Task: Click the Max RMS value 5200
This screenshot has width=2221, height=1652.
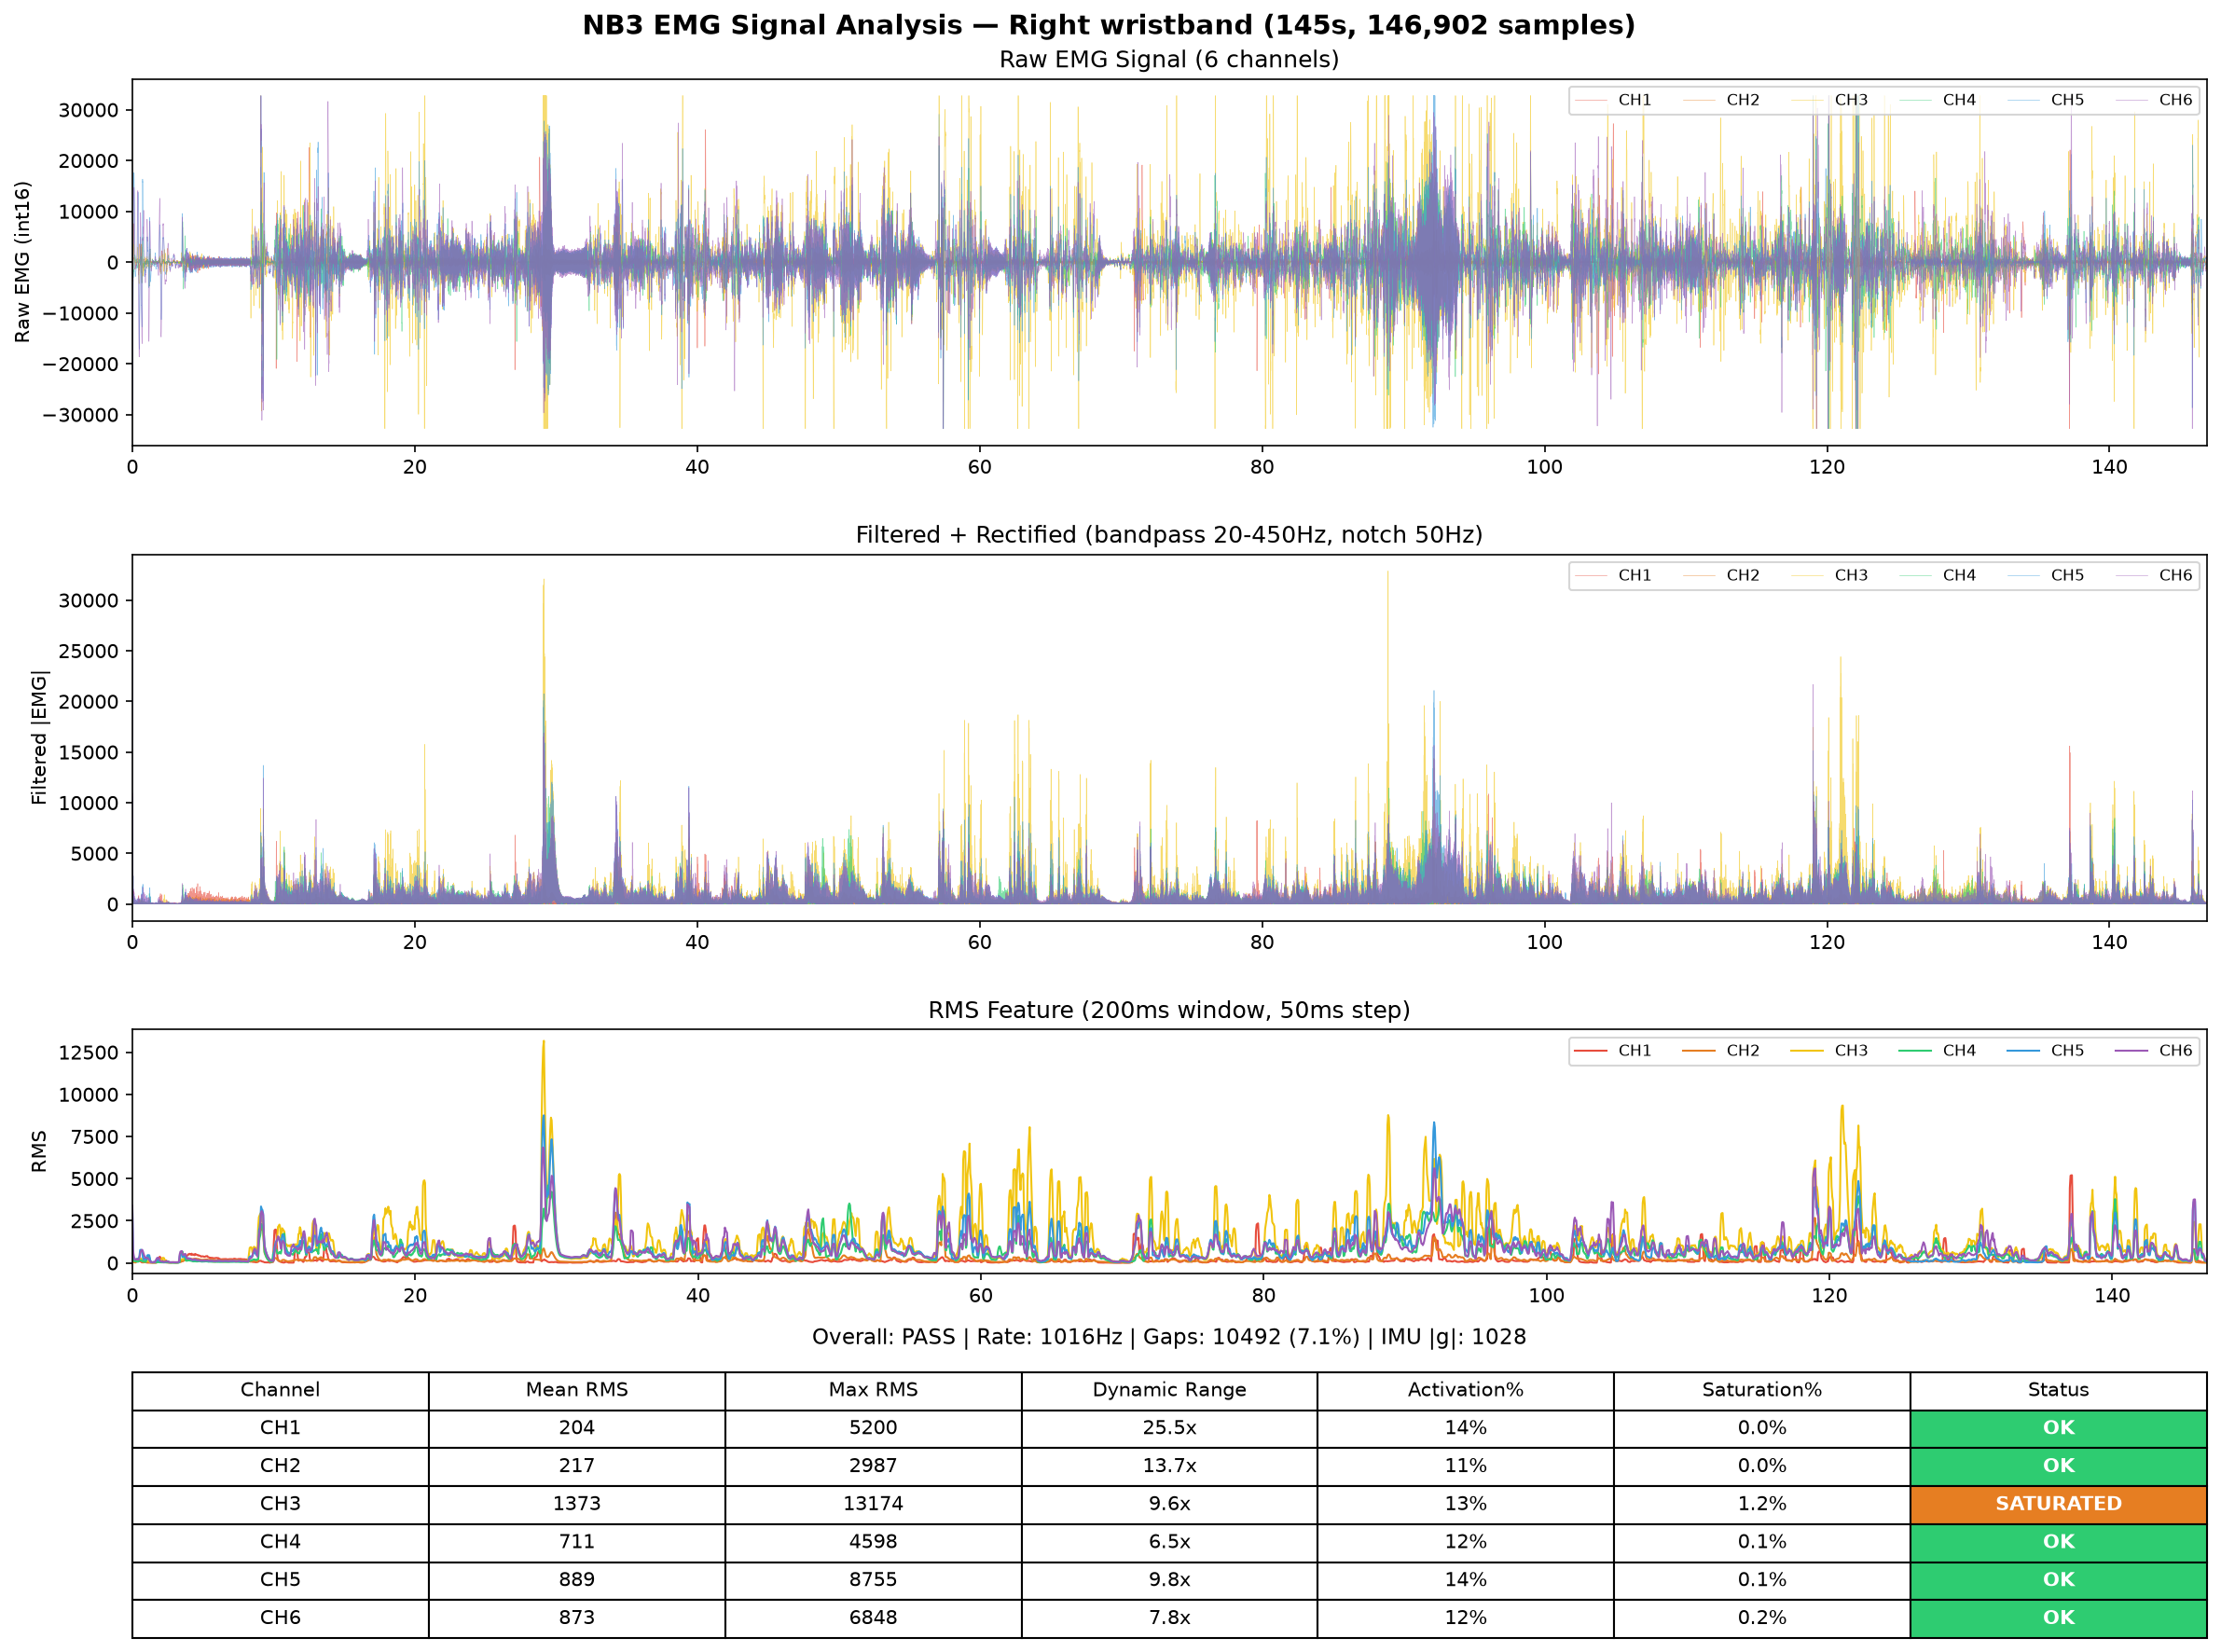Action: coord(873,1428)
